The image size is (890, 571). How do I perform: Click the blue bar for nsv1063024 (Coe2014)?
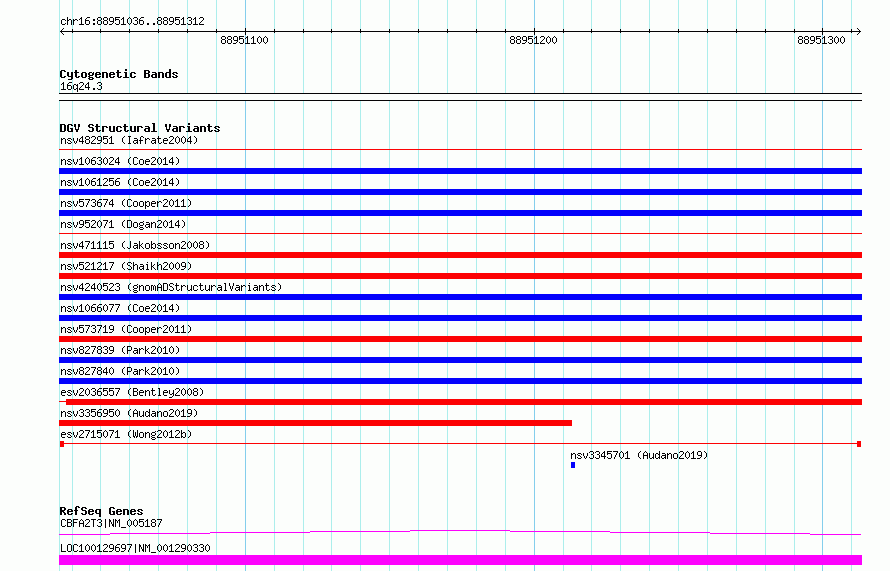[x=460, y=171]
